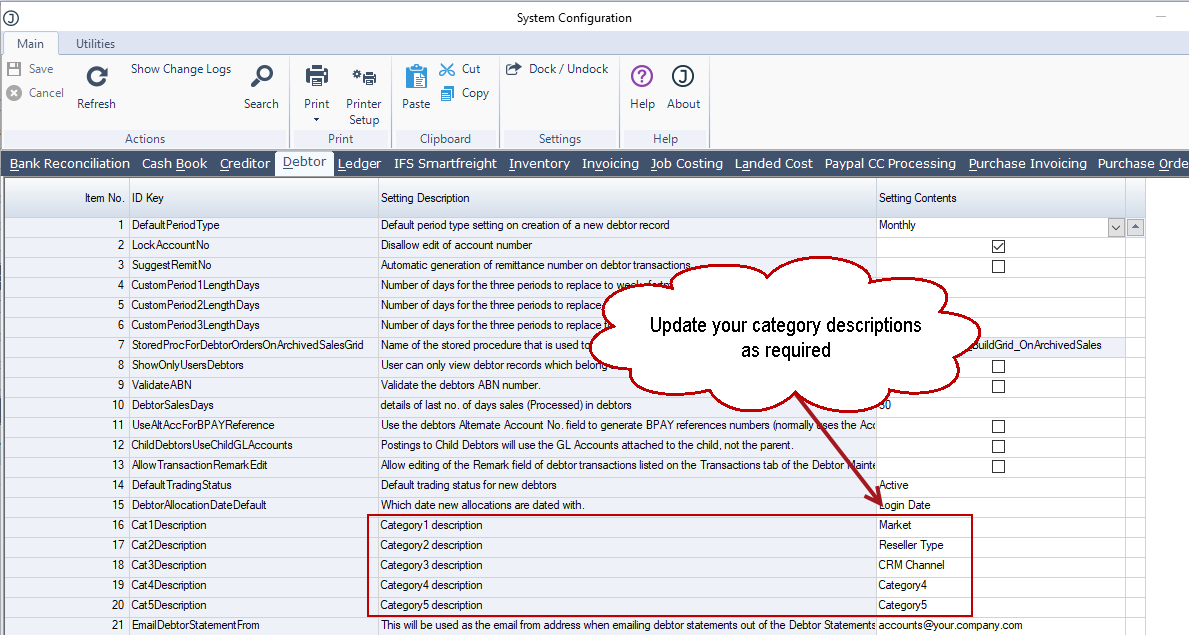This screenshot has width=1189, height=635.
Task: Expand the Print dropdown arrow
Action: [317, 120]
